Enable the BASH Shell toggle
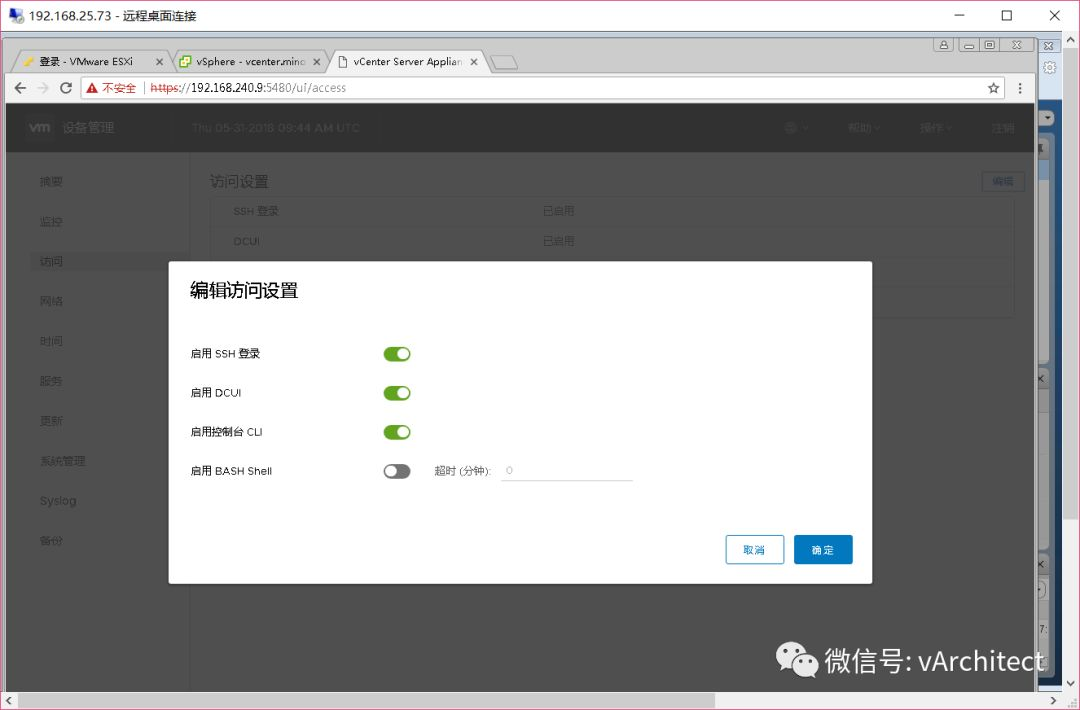The height and width of the screenshot is (710, 1080). (x=397, y=472)
